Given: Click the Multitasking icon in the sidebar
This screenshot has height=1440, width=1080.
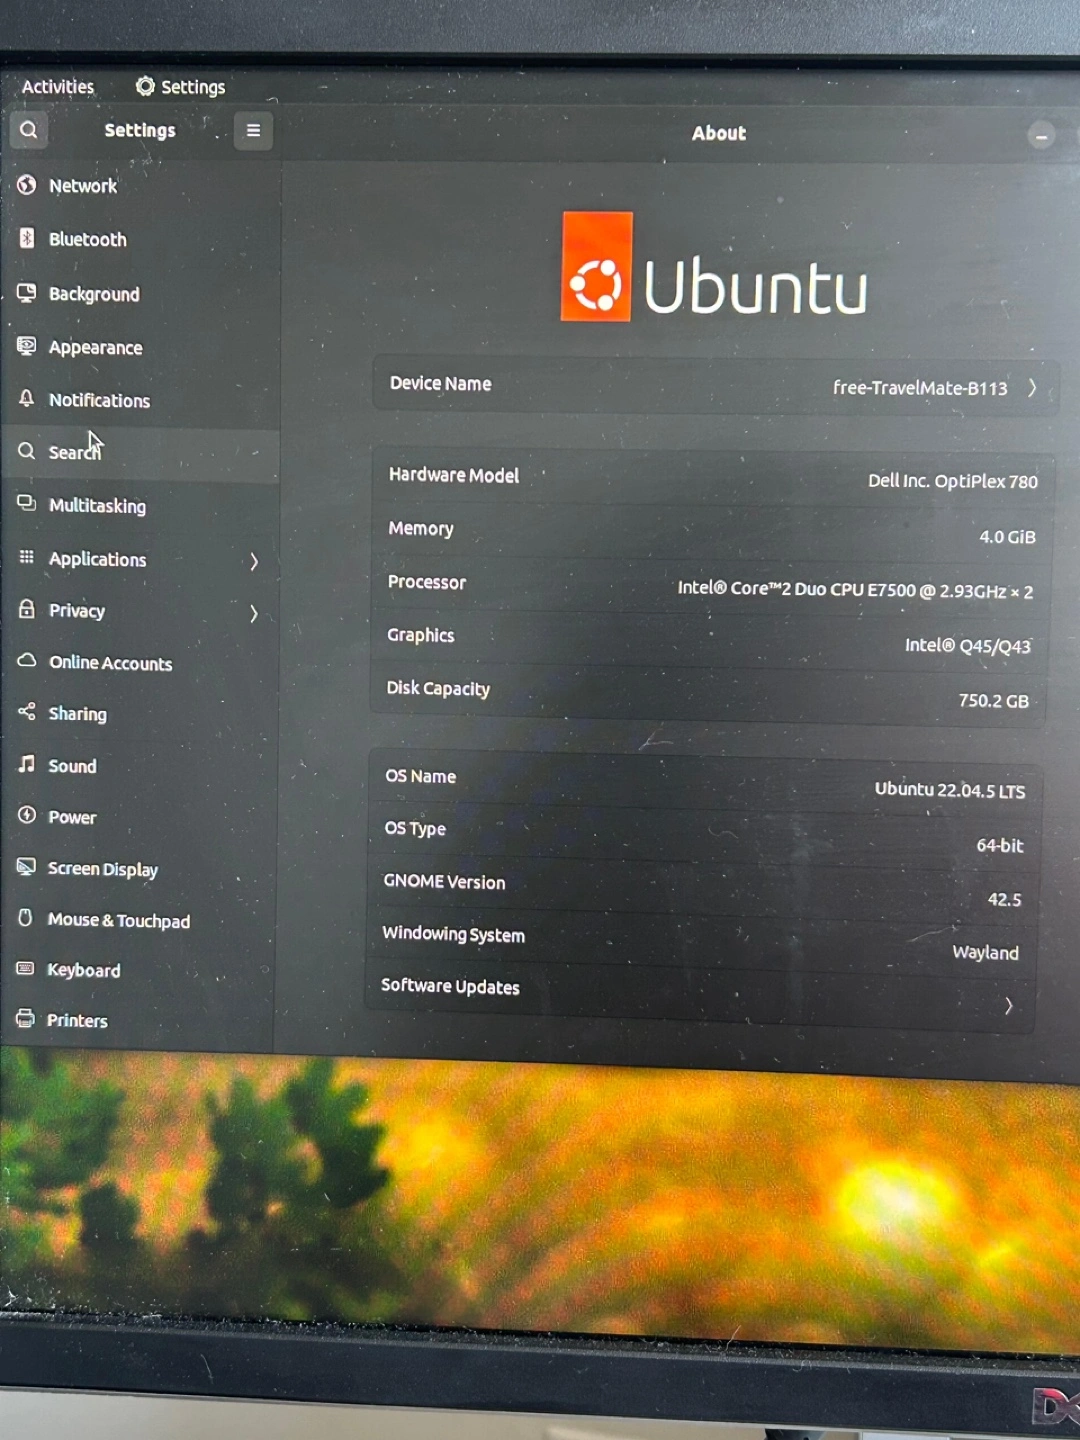Looking at the screenshot, I should click(x=27, y=503).
